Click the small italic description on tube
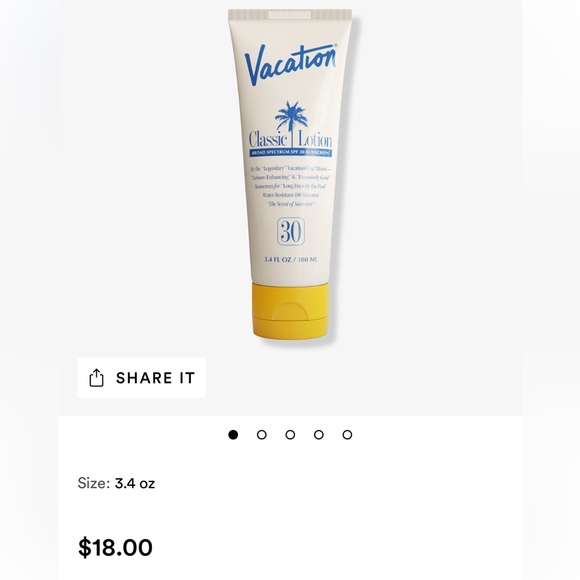This screenshot has width=580, height=580. [290, 186]
